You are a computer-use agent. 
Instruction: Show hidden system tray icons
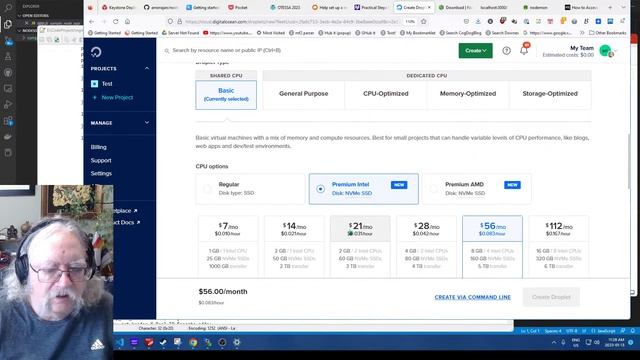[553, 342]
